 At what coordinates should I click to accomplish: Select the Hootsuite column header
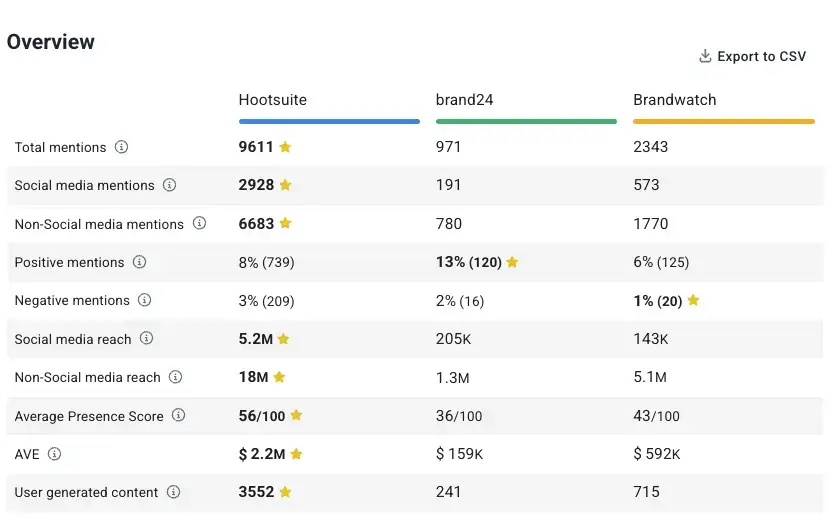[272, 100]
